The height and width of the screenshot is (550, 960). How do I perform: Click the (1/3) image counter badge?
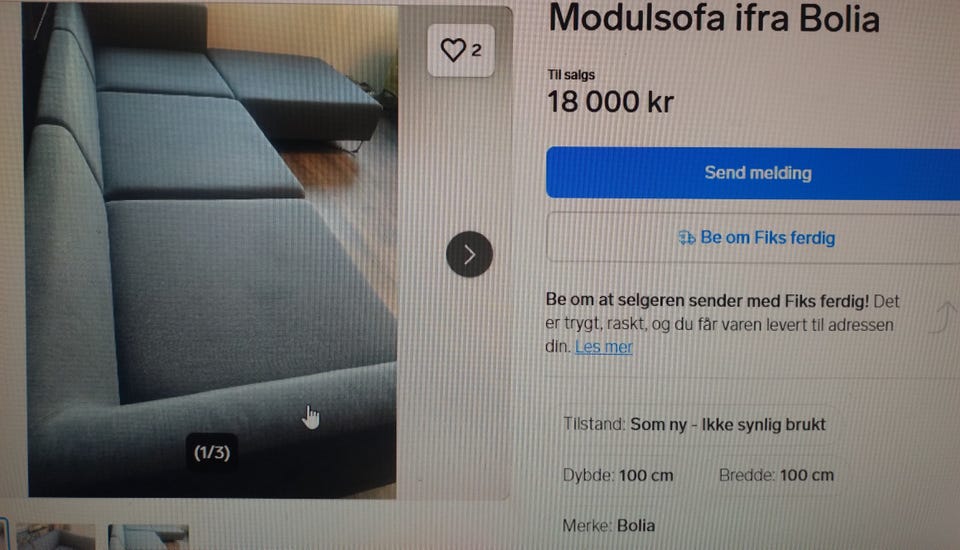pos(212,453)
